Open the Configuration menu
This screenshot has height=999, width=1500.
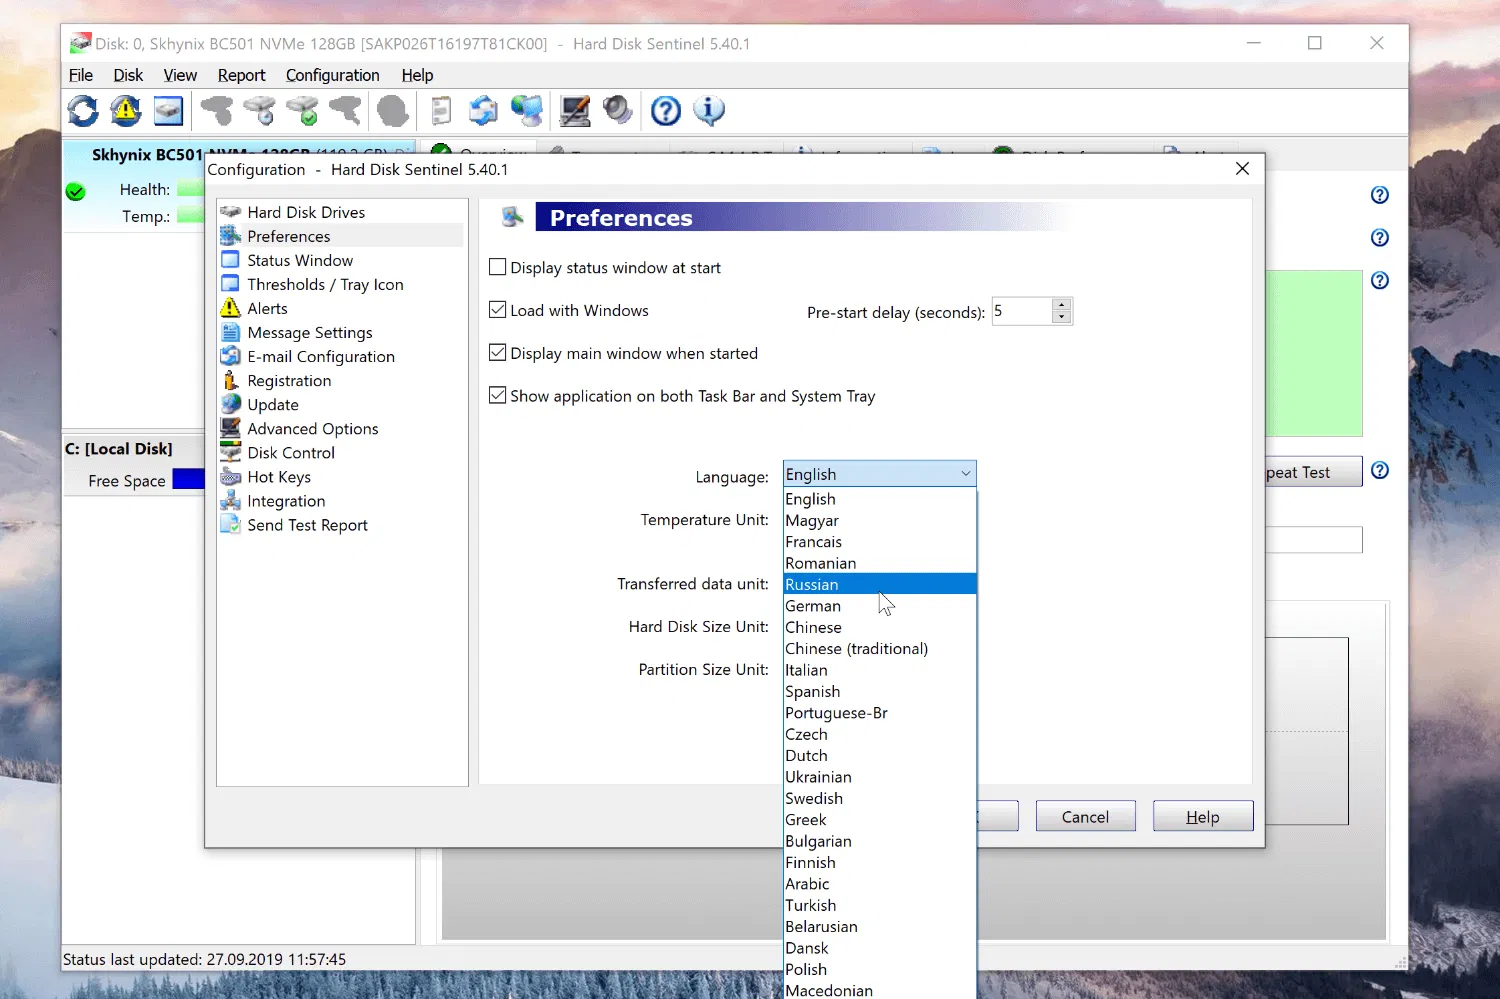click(332, 75)
